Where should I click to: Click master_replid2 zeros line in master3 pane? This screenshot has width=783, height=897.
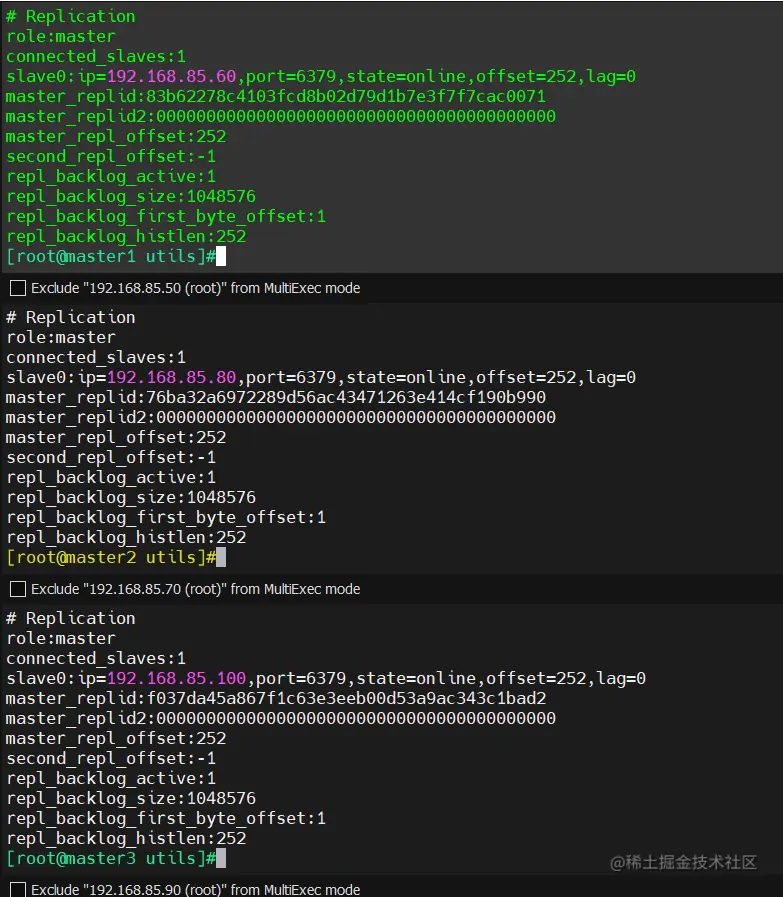tap(281, 718)
